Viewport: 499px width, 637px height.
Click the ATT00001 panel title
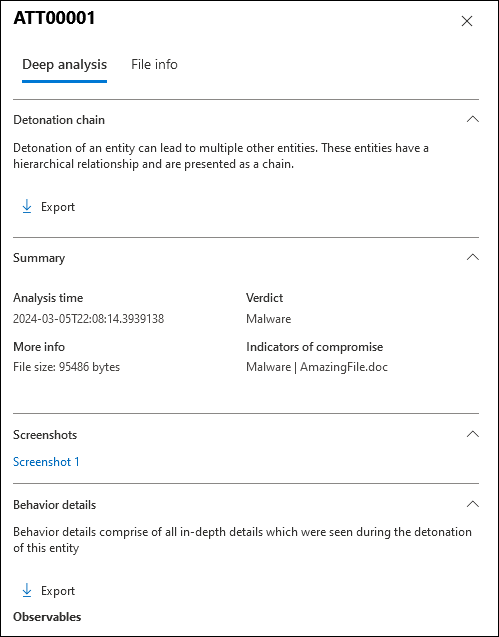click(54, 18)
